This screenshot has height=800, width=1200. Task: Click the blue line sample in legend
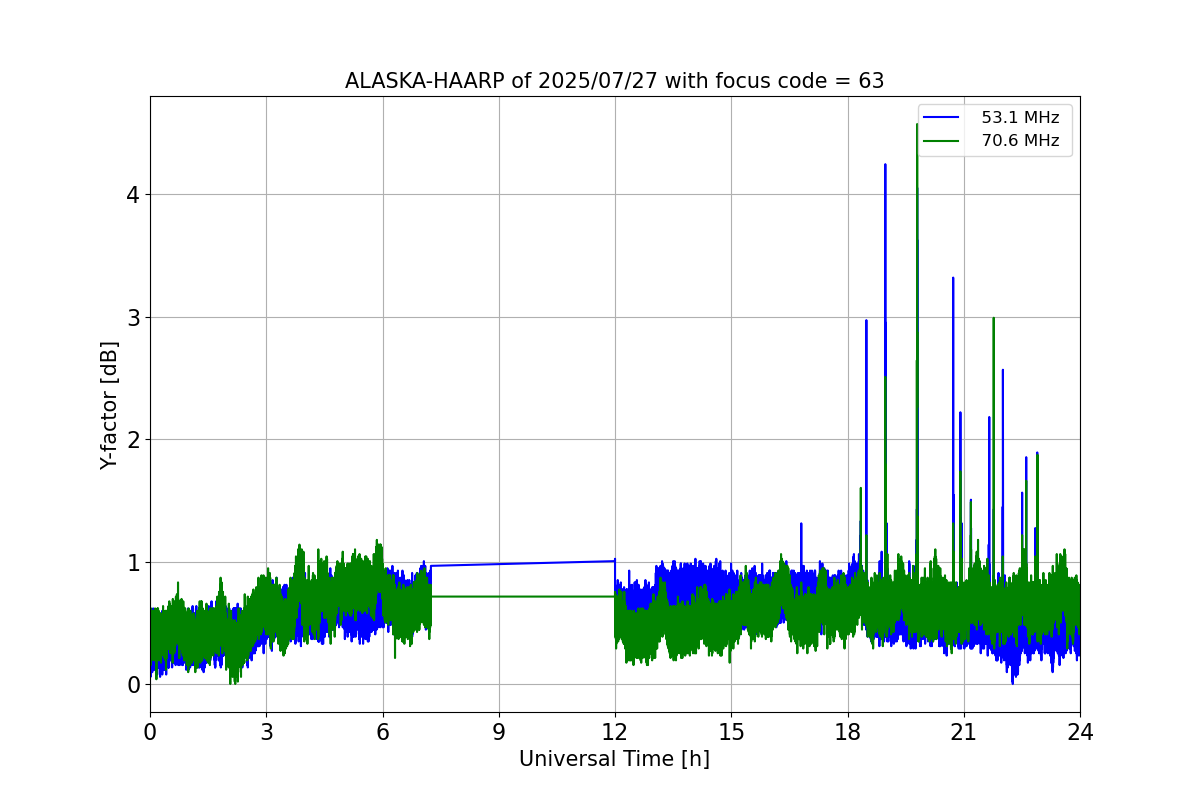coord(942,118)
